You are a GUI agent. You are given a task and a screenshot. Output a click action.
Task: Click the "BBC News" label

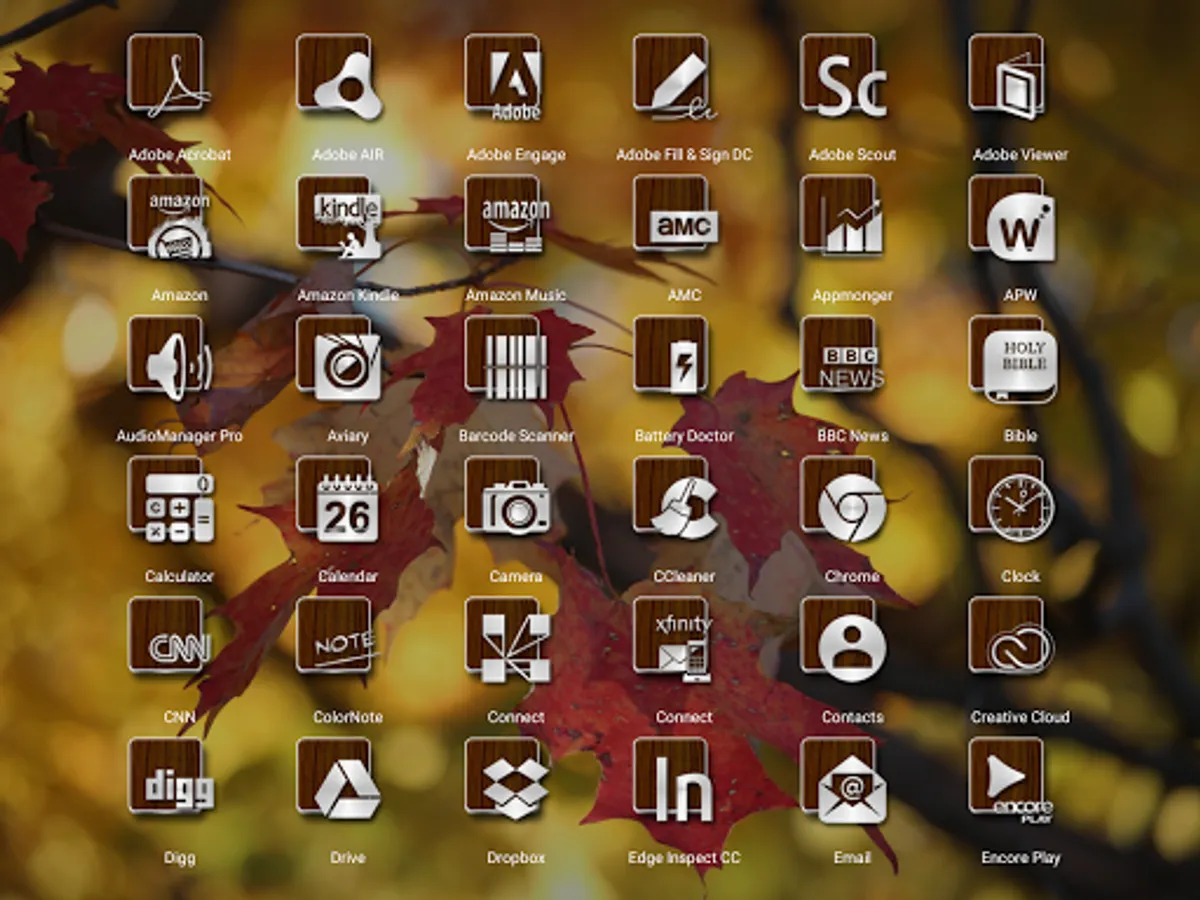[x=852, y=436]
